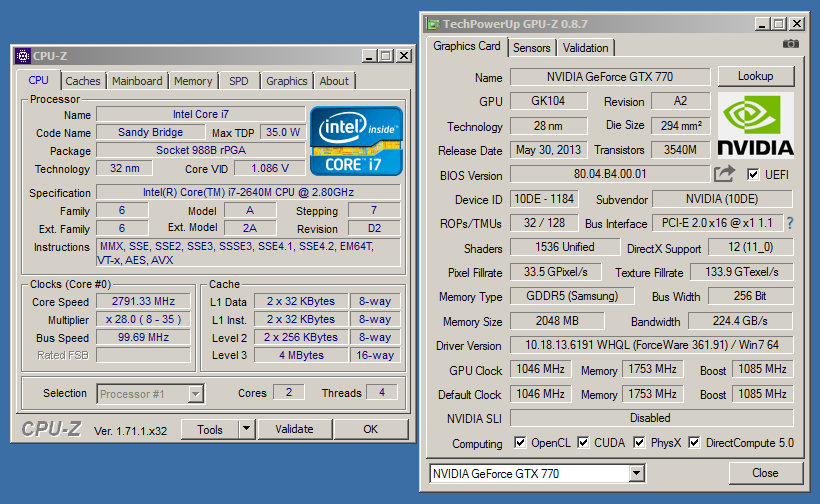Open the SPD tab
The image size is (820, 504).
click(238, 81)
